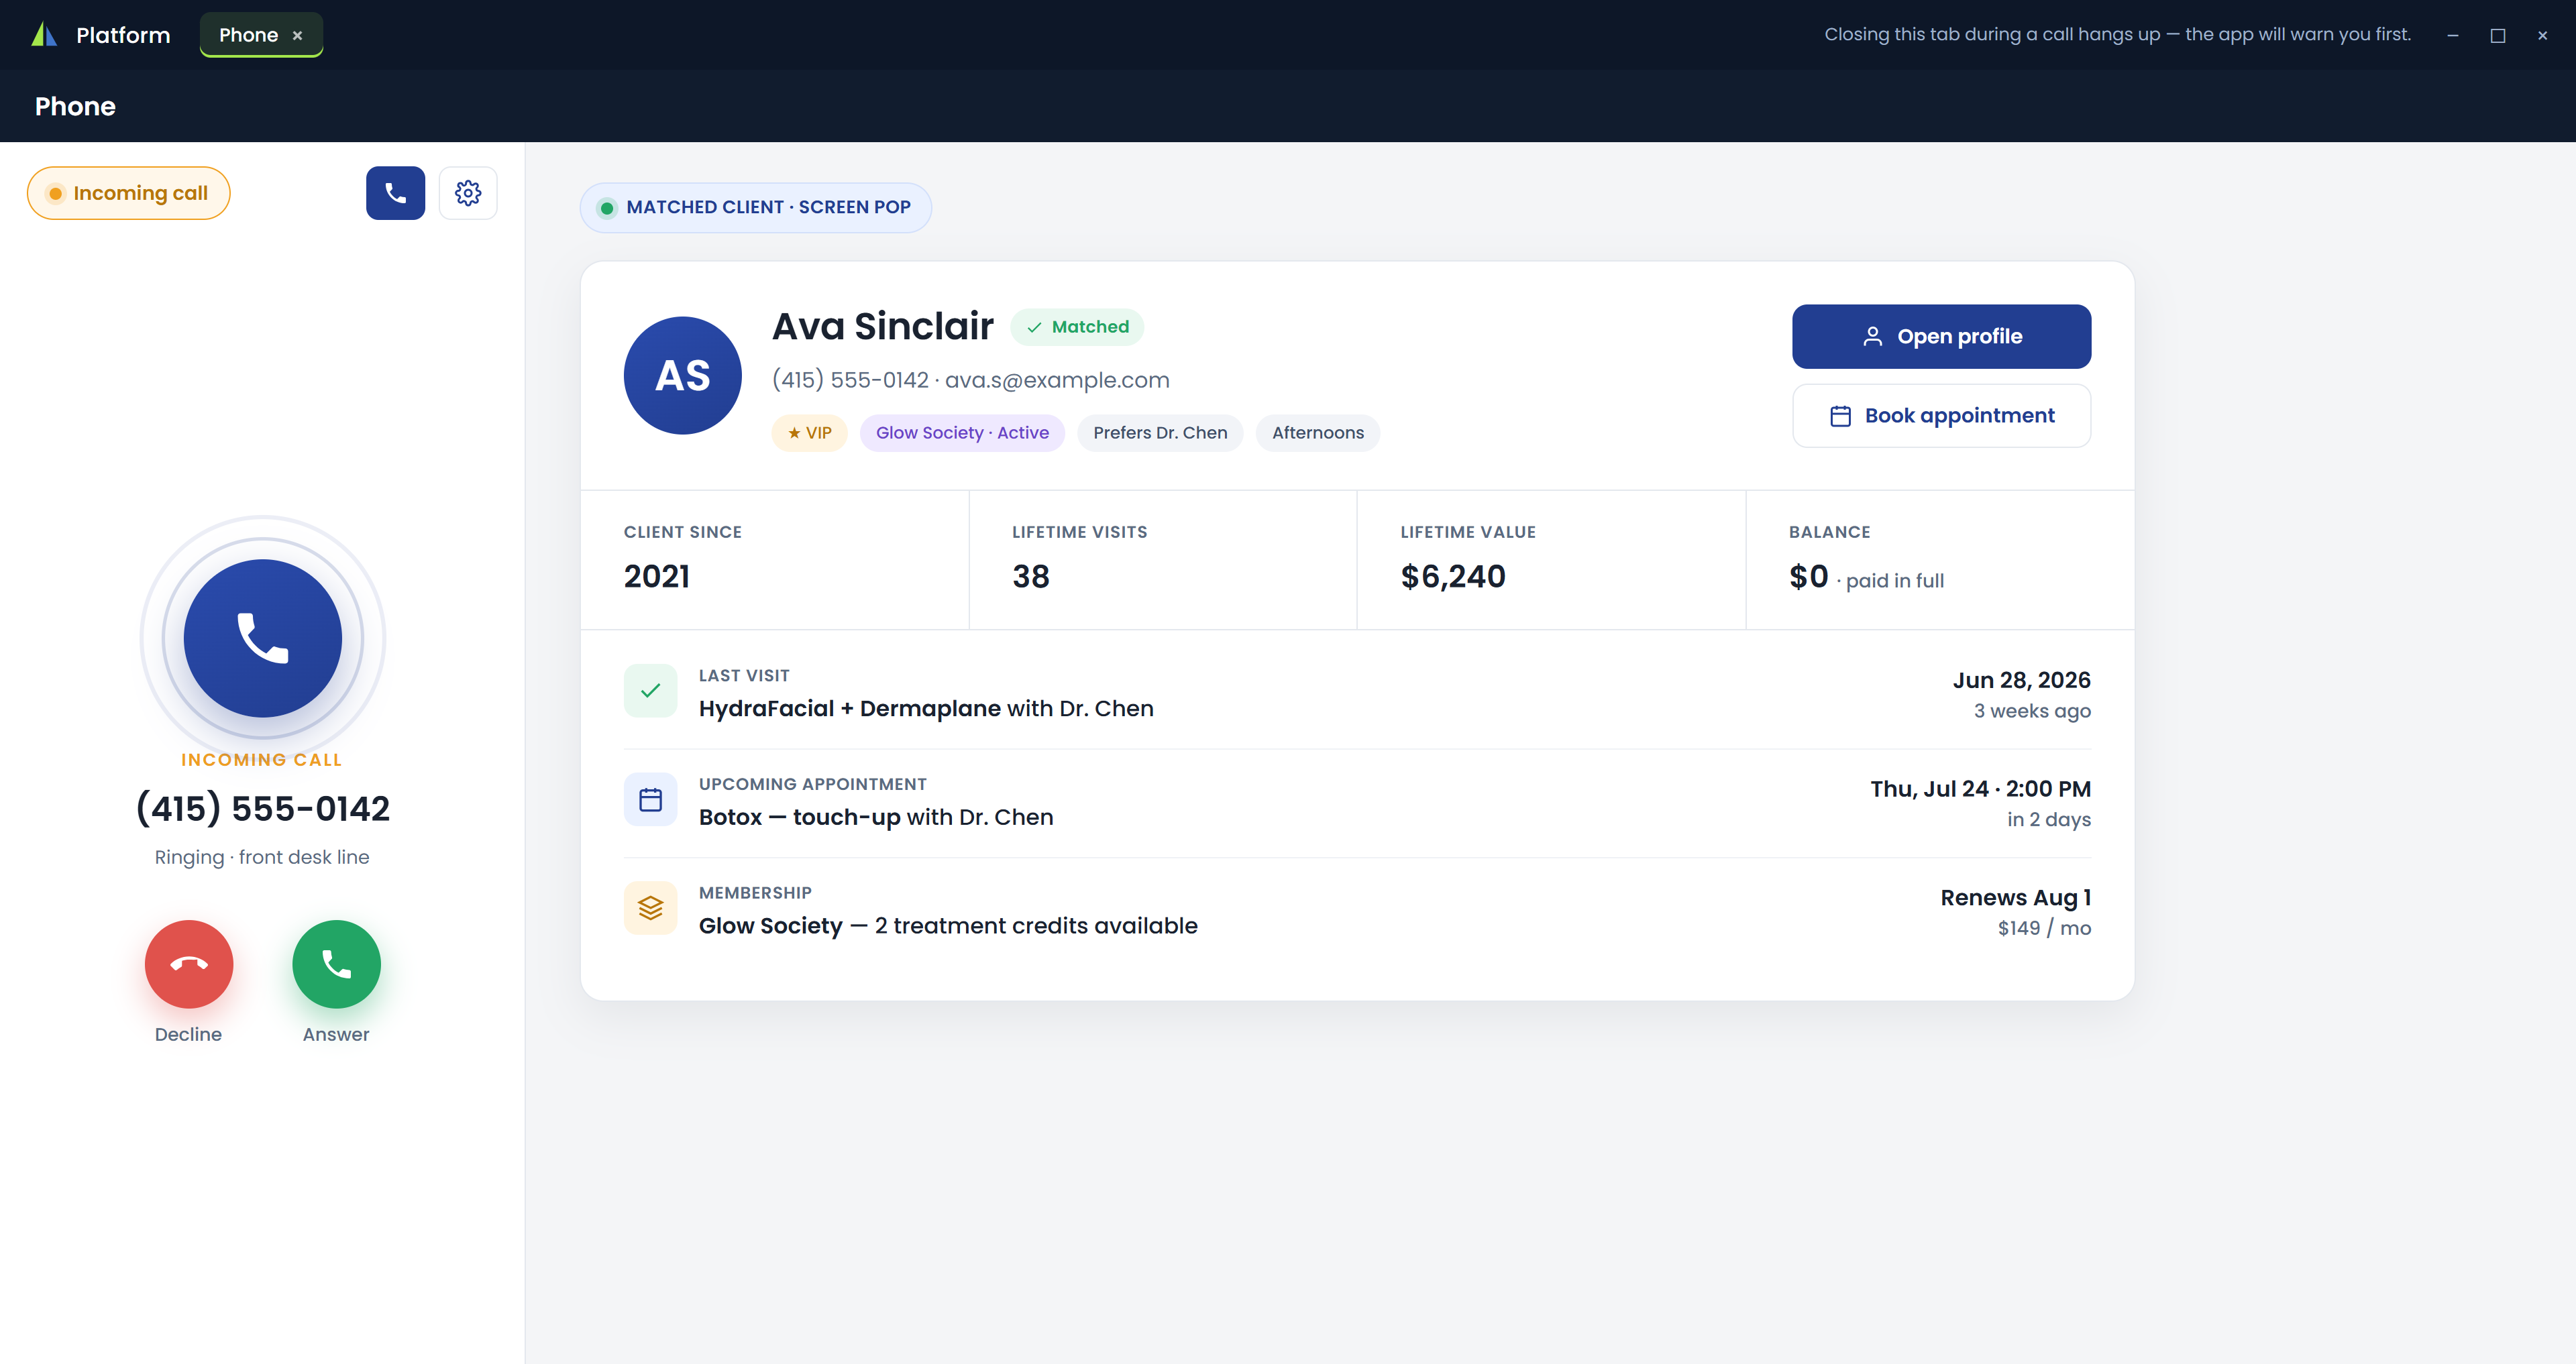The image size is (2576, 1364).
Task: Open Ava Sinclair's profile
Action: pyautogui.click(x=1941, y=336)
